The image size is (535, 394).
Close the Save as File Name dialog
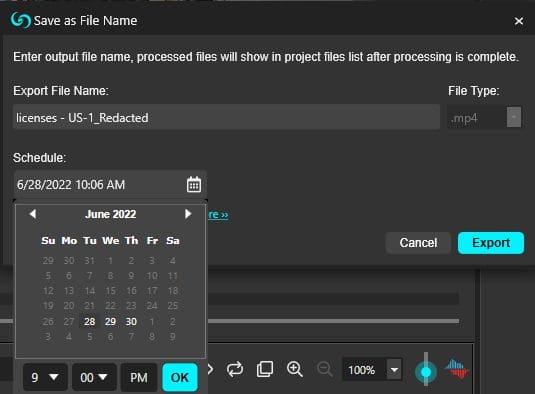[519, 21]
